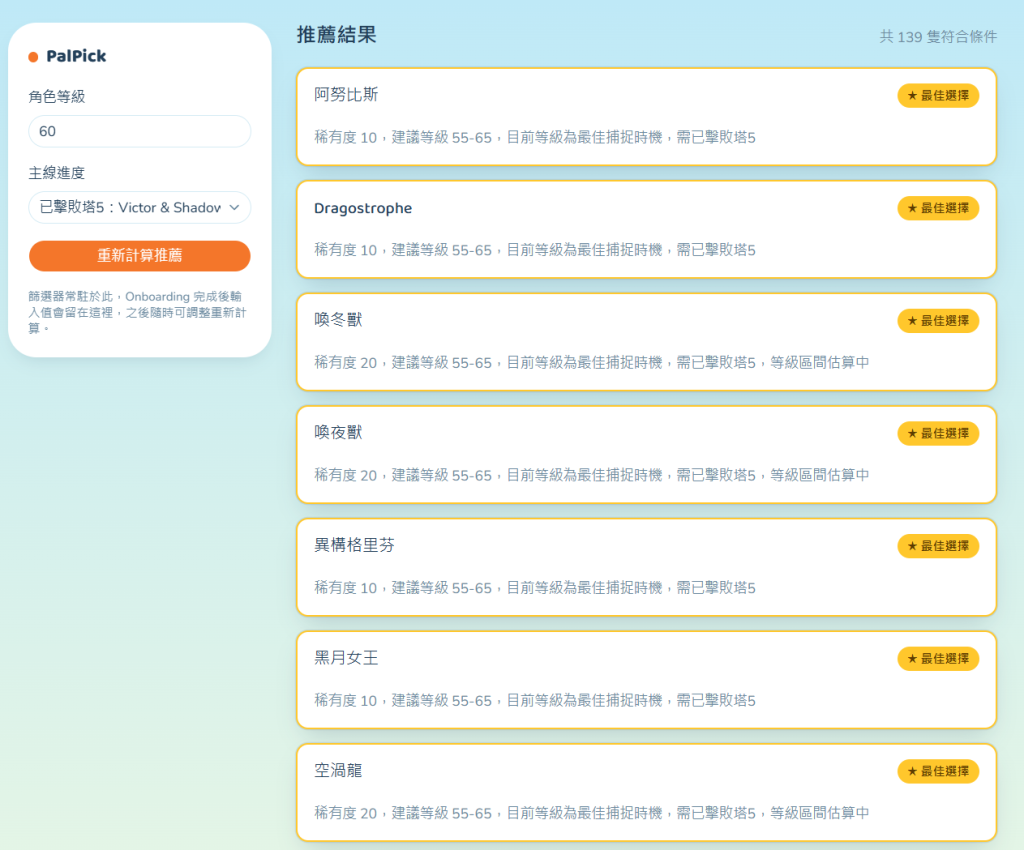
Task: Click the 最佳選擇 badge on the 空渦龍 card
Action: (x=938, y=771)
